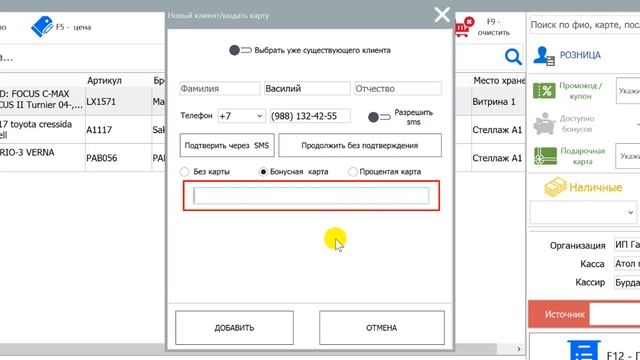Click the Наличные cash icon

tap(555, 187)
